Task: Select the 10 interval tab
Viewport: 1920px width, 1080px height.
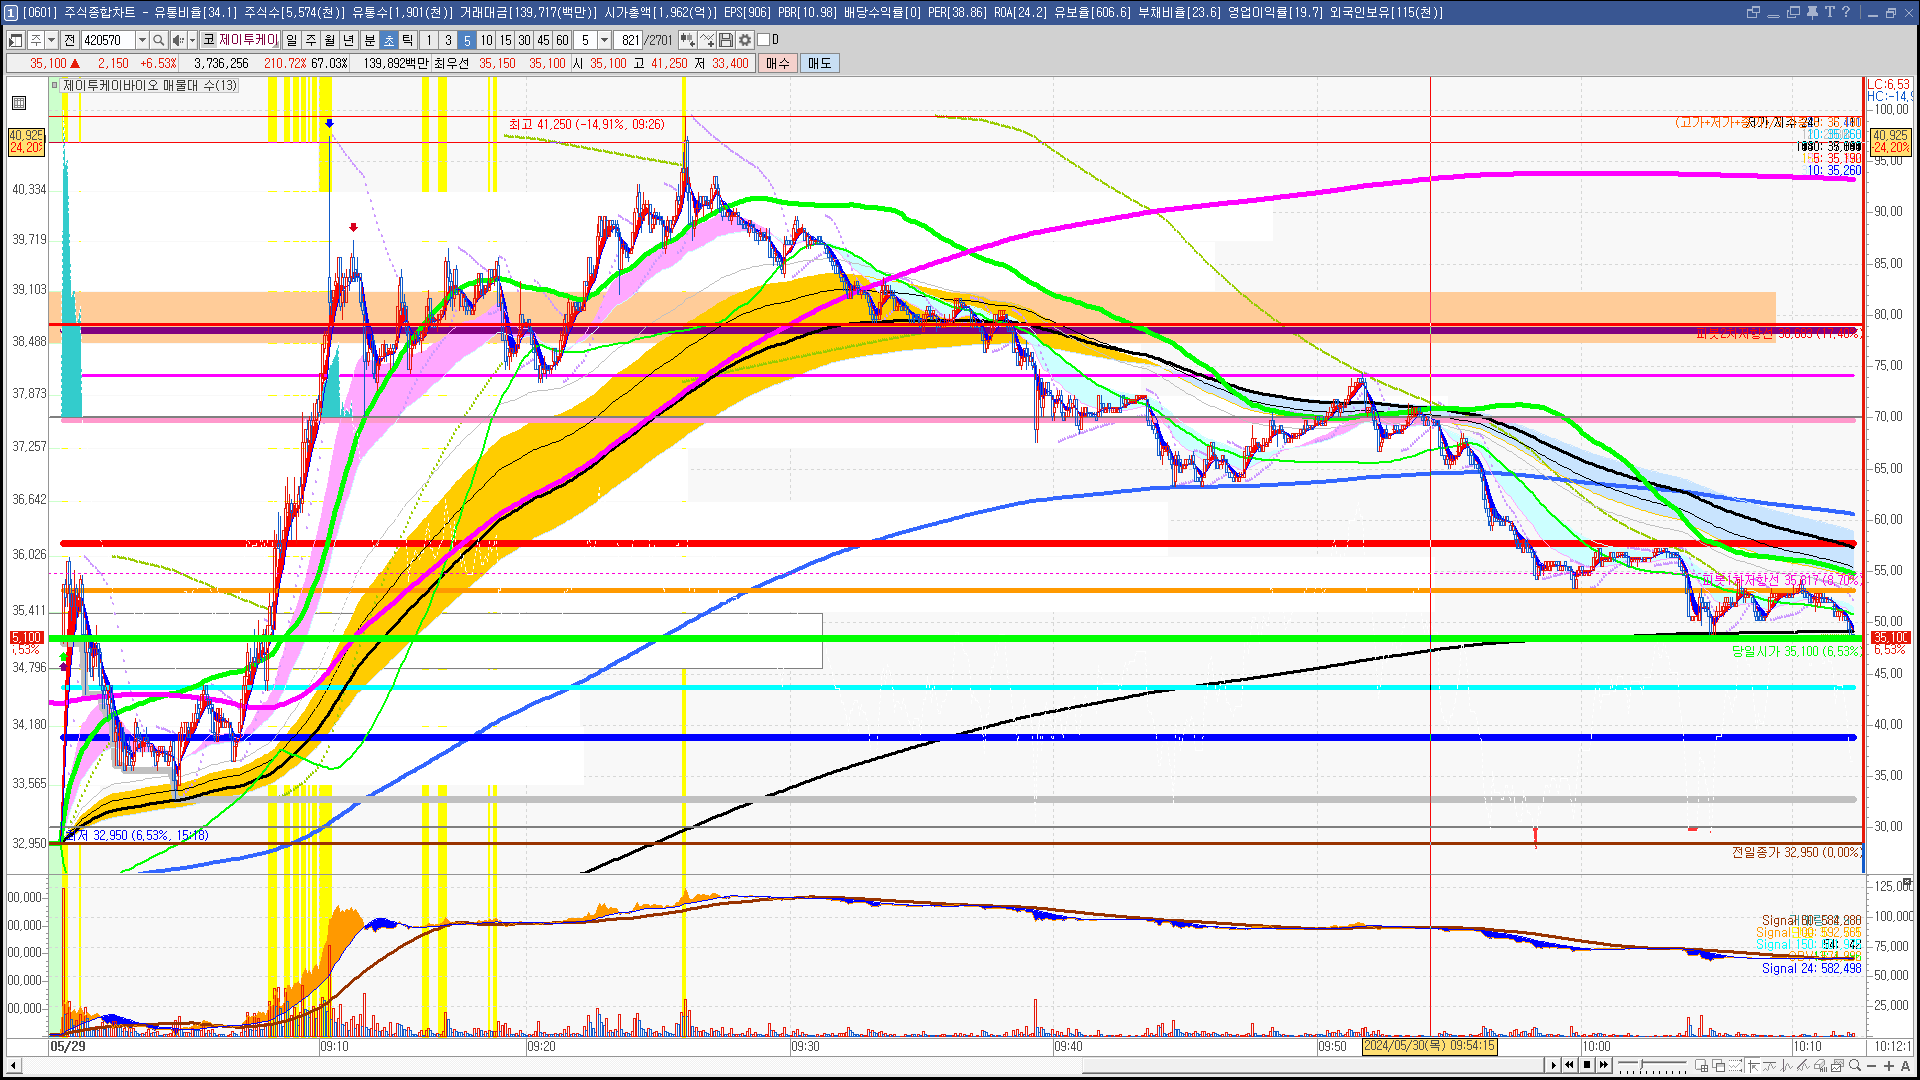Action: point(486,40)
